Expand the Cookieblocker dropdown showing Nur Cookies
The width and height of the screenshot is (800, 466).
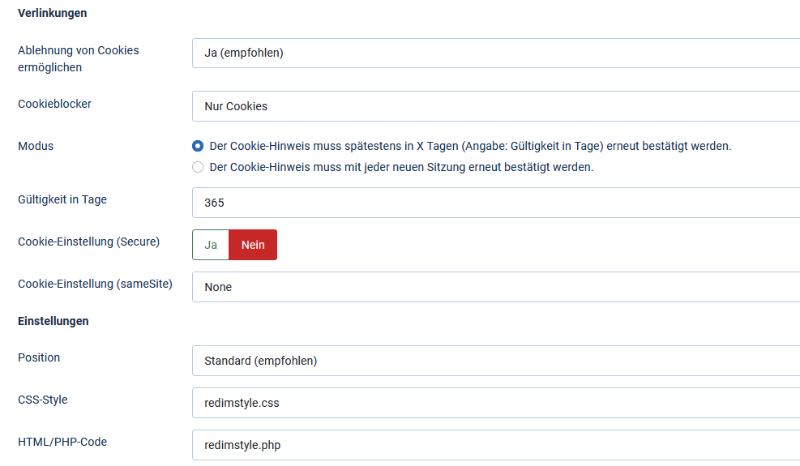(x=495, y=105)
